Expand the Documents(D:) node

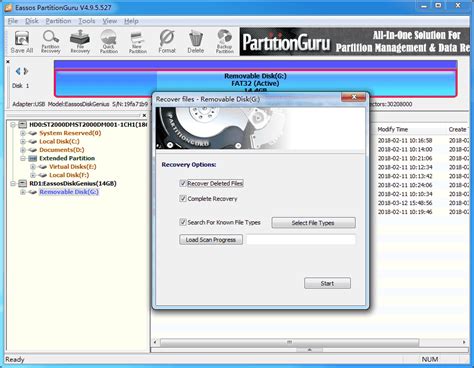pyautogui.click(x=23, y=150)
